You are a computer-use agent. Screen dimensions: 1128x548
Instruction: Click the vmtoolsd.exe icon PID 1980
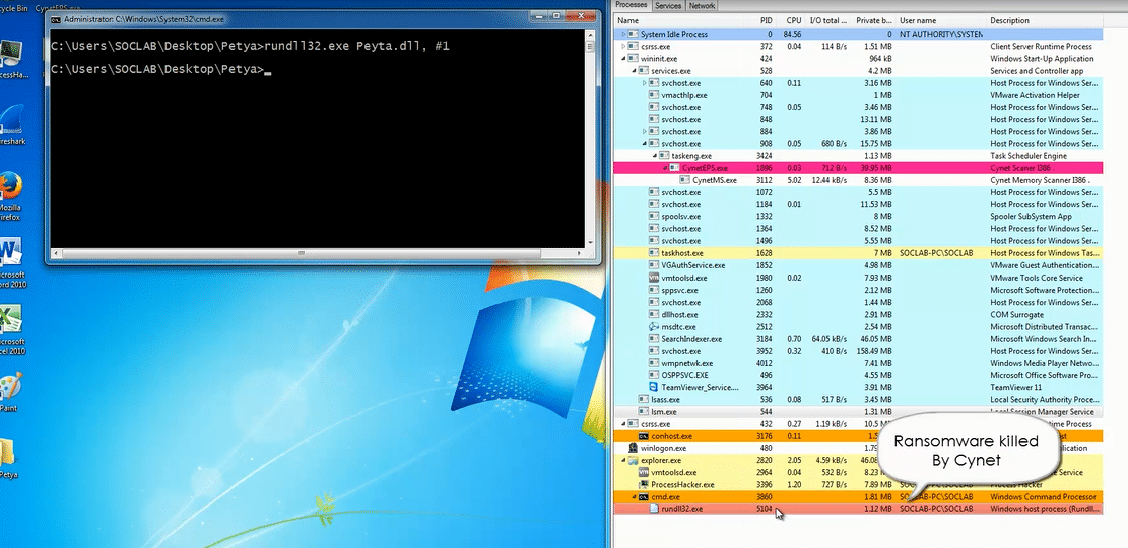[654, 278]
